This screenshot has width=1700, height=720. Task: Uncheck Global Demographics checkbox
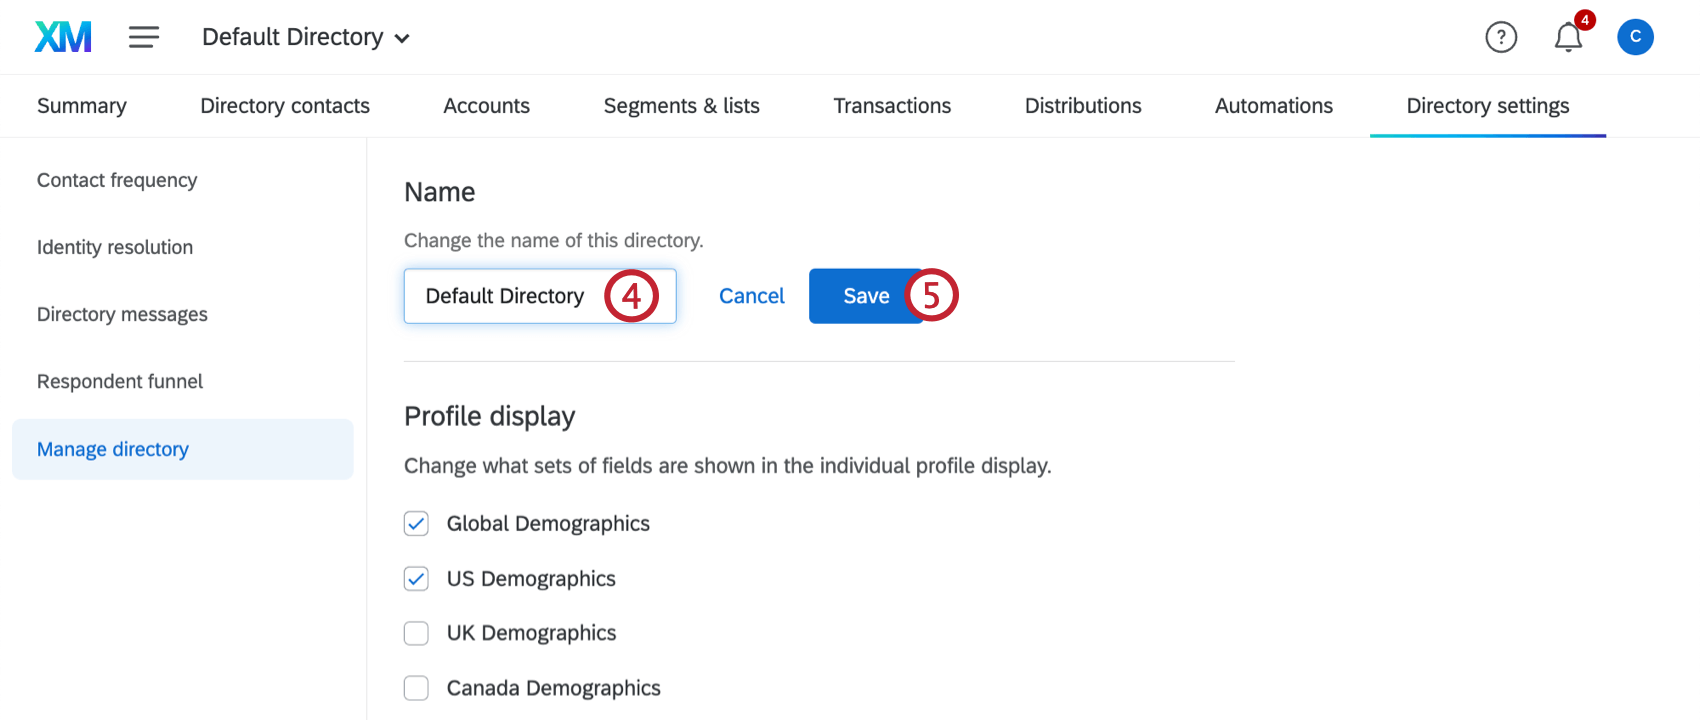pos(416,524)
